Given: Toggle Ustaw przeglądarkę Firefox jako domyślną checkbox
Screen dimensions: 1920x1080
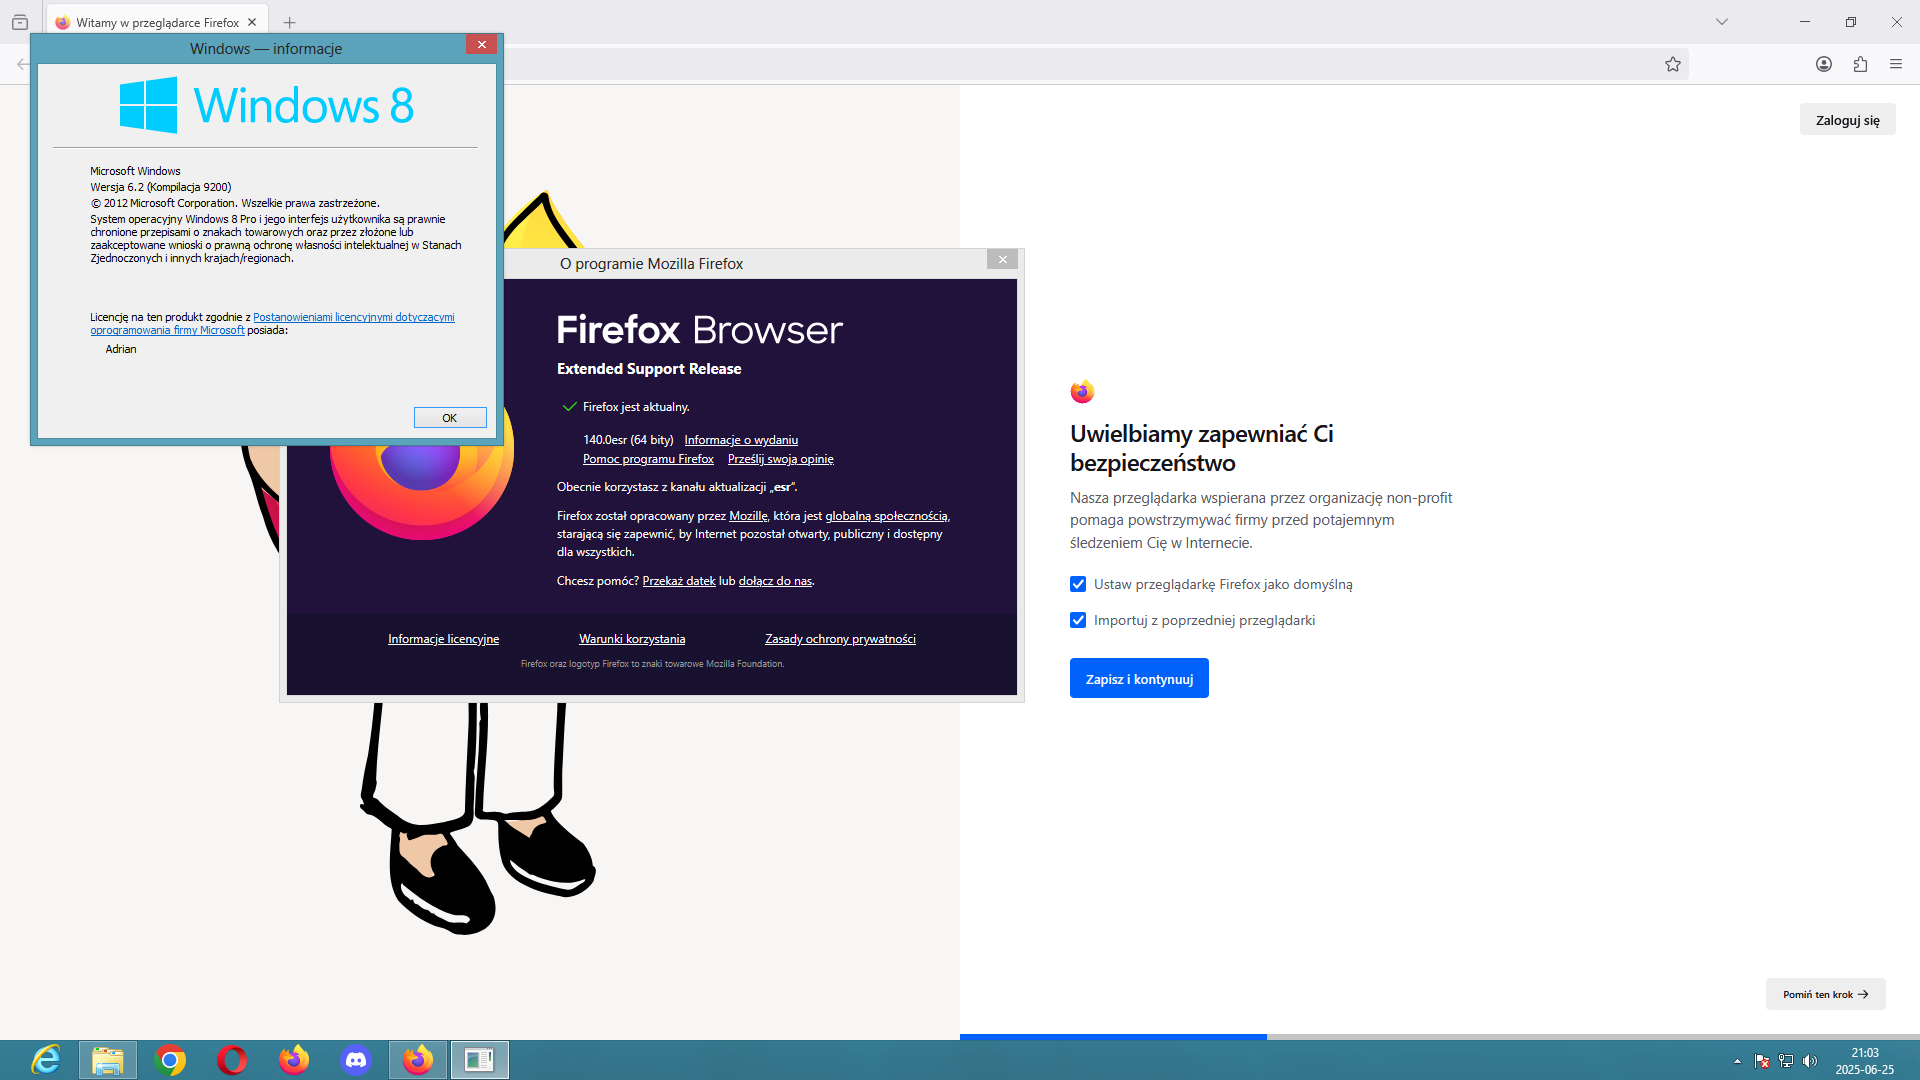Looking at the screenshot, I should (1078, 584).
